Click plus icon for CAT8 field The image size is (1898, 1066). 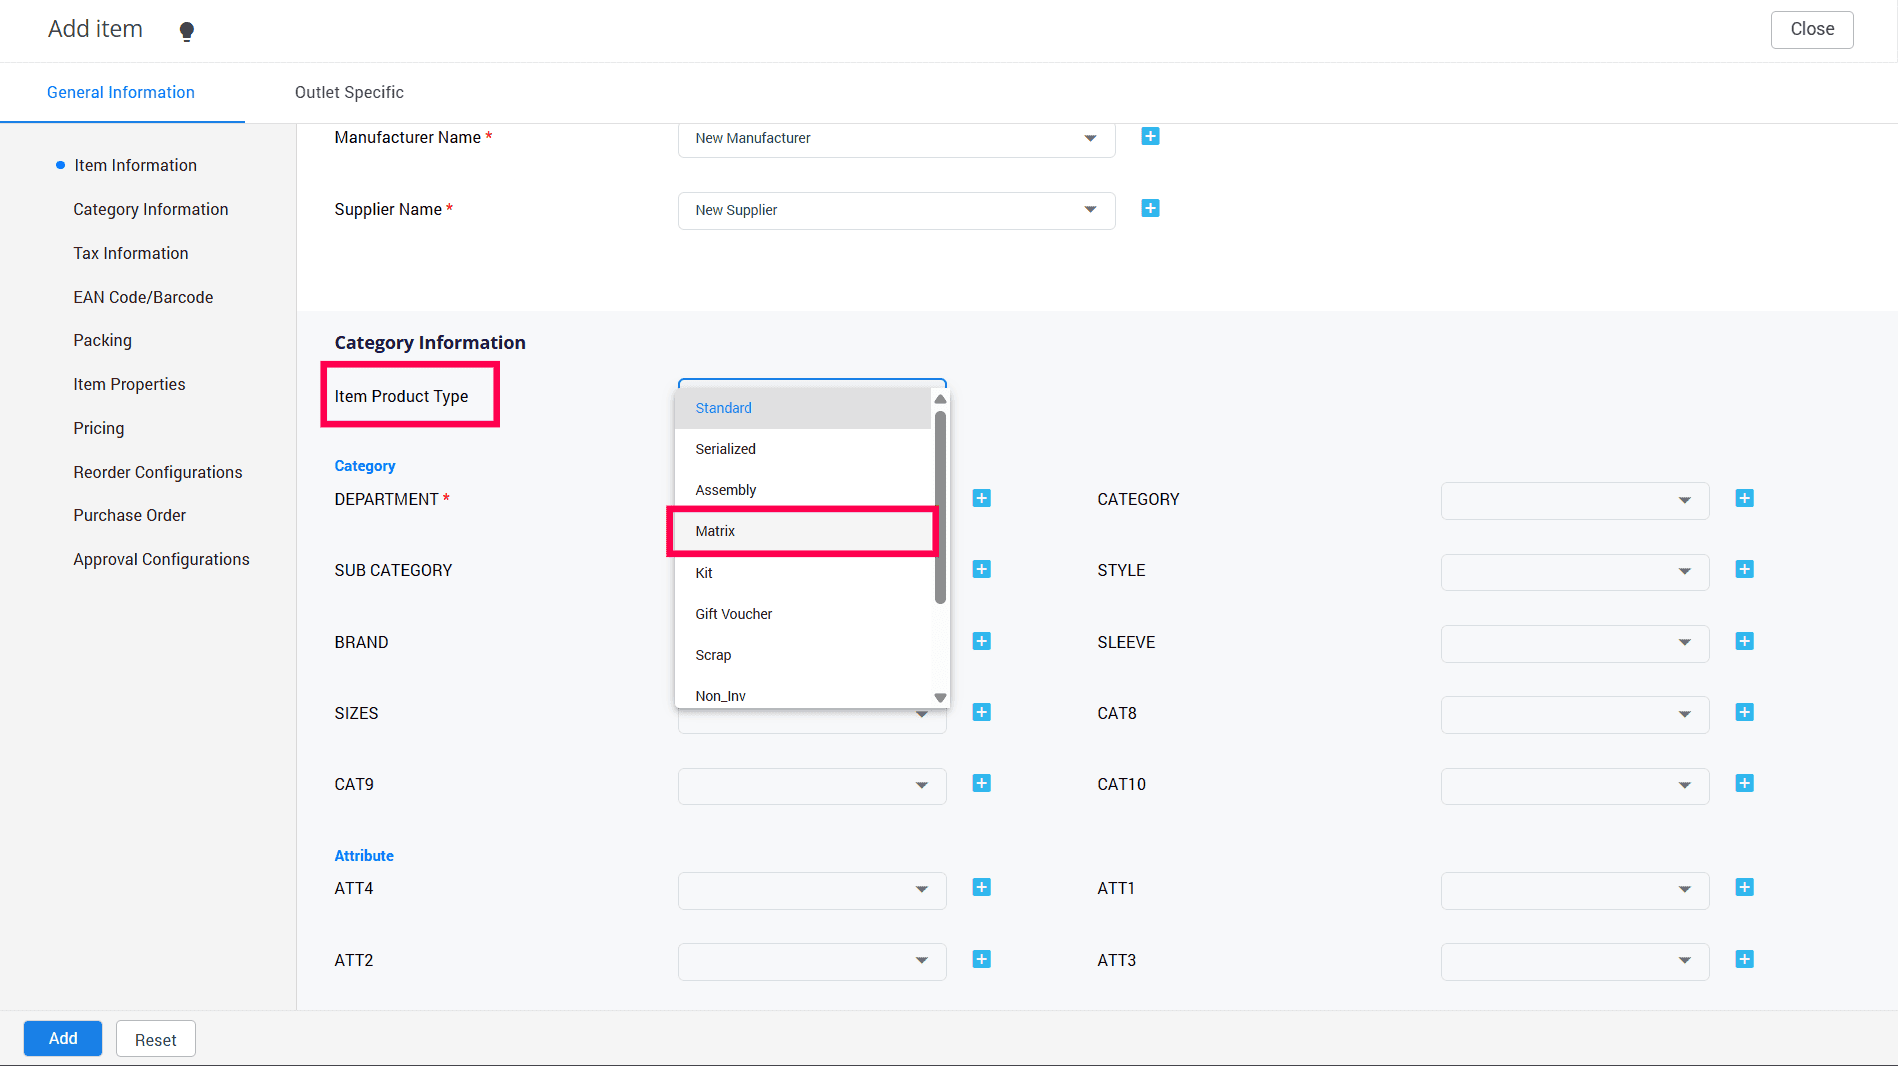click(x=1745, y=712)
